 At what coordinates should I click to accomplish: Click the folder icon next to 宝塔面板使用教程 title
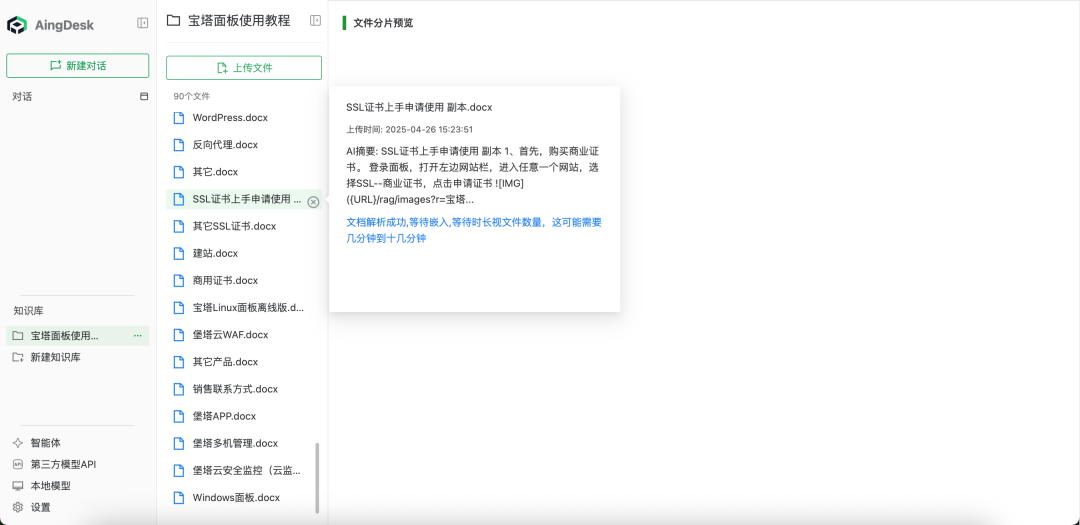coord(174,21)
